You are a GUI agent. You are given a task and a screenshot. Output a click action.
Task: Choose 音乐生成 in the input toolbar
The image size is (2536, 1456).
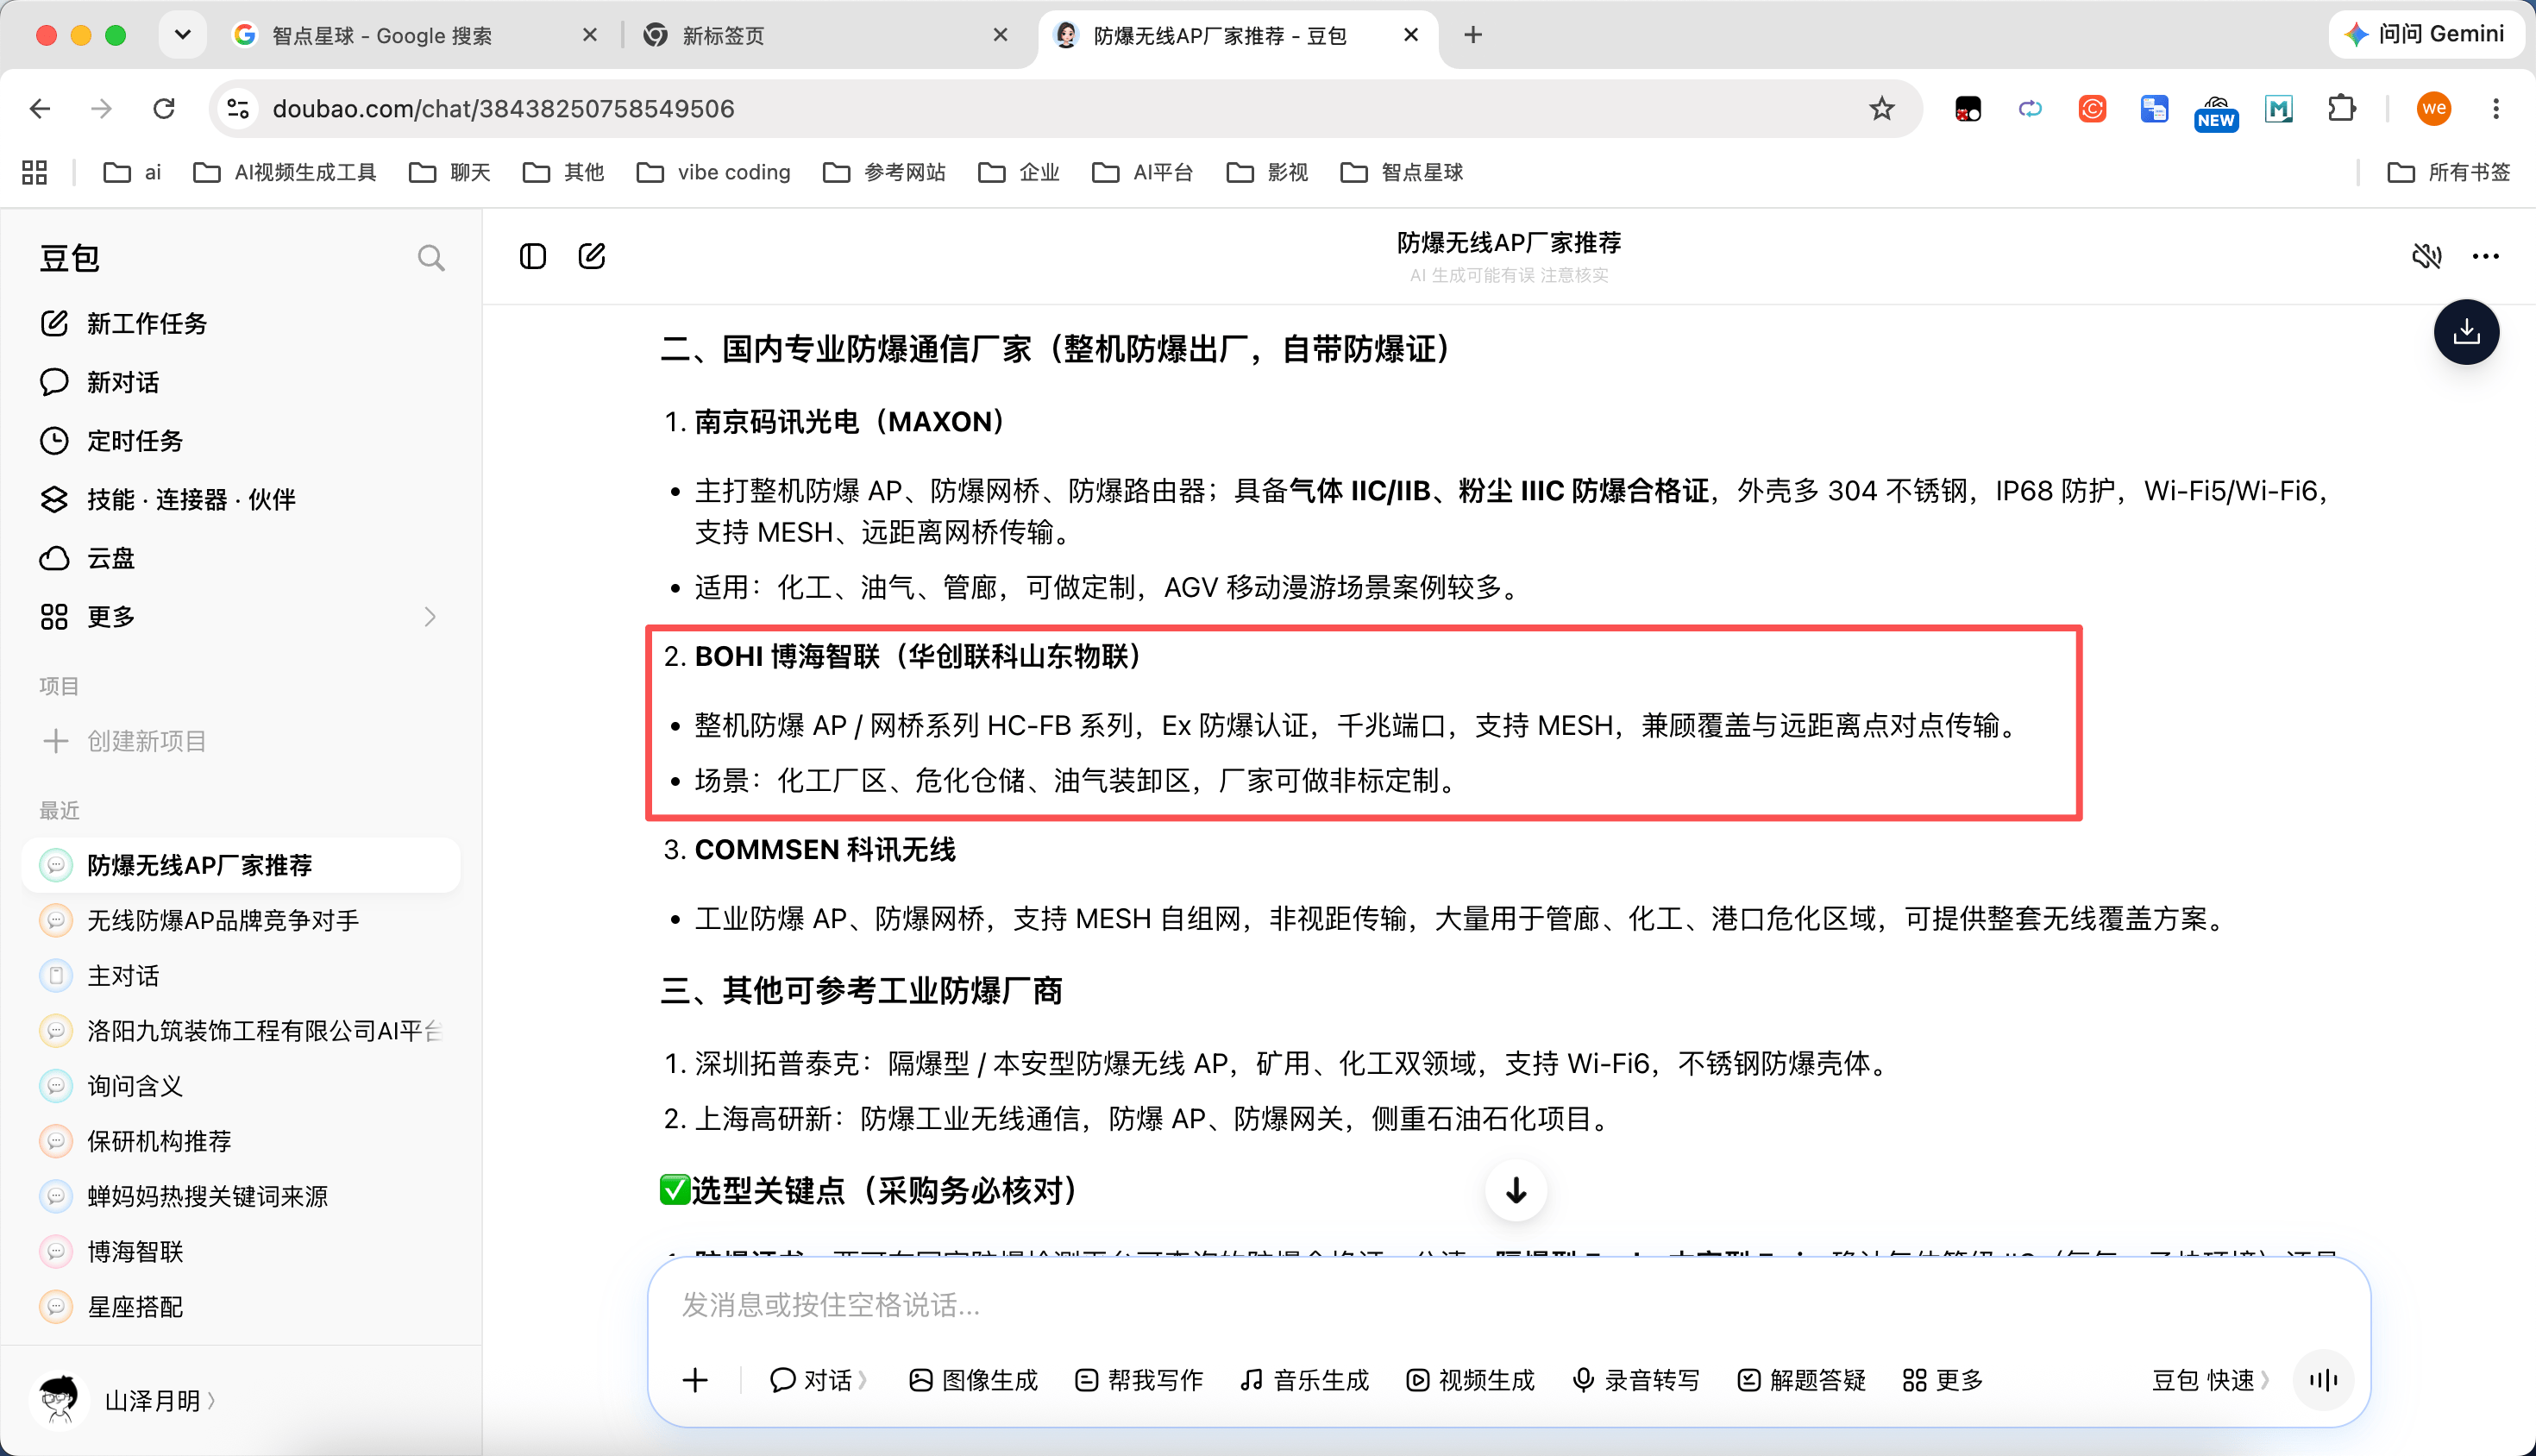(x=1304, y=1380)
